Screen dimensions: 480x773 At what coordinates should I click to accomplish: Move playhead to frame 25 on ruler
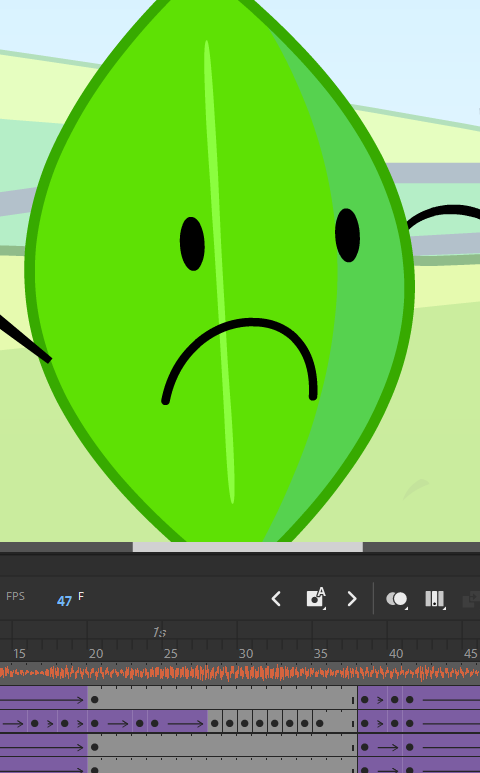[171, 654]
